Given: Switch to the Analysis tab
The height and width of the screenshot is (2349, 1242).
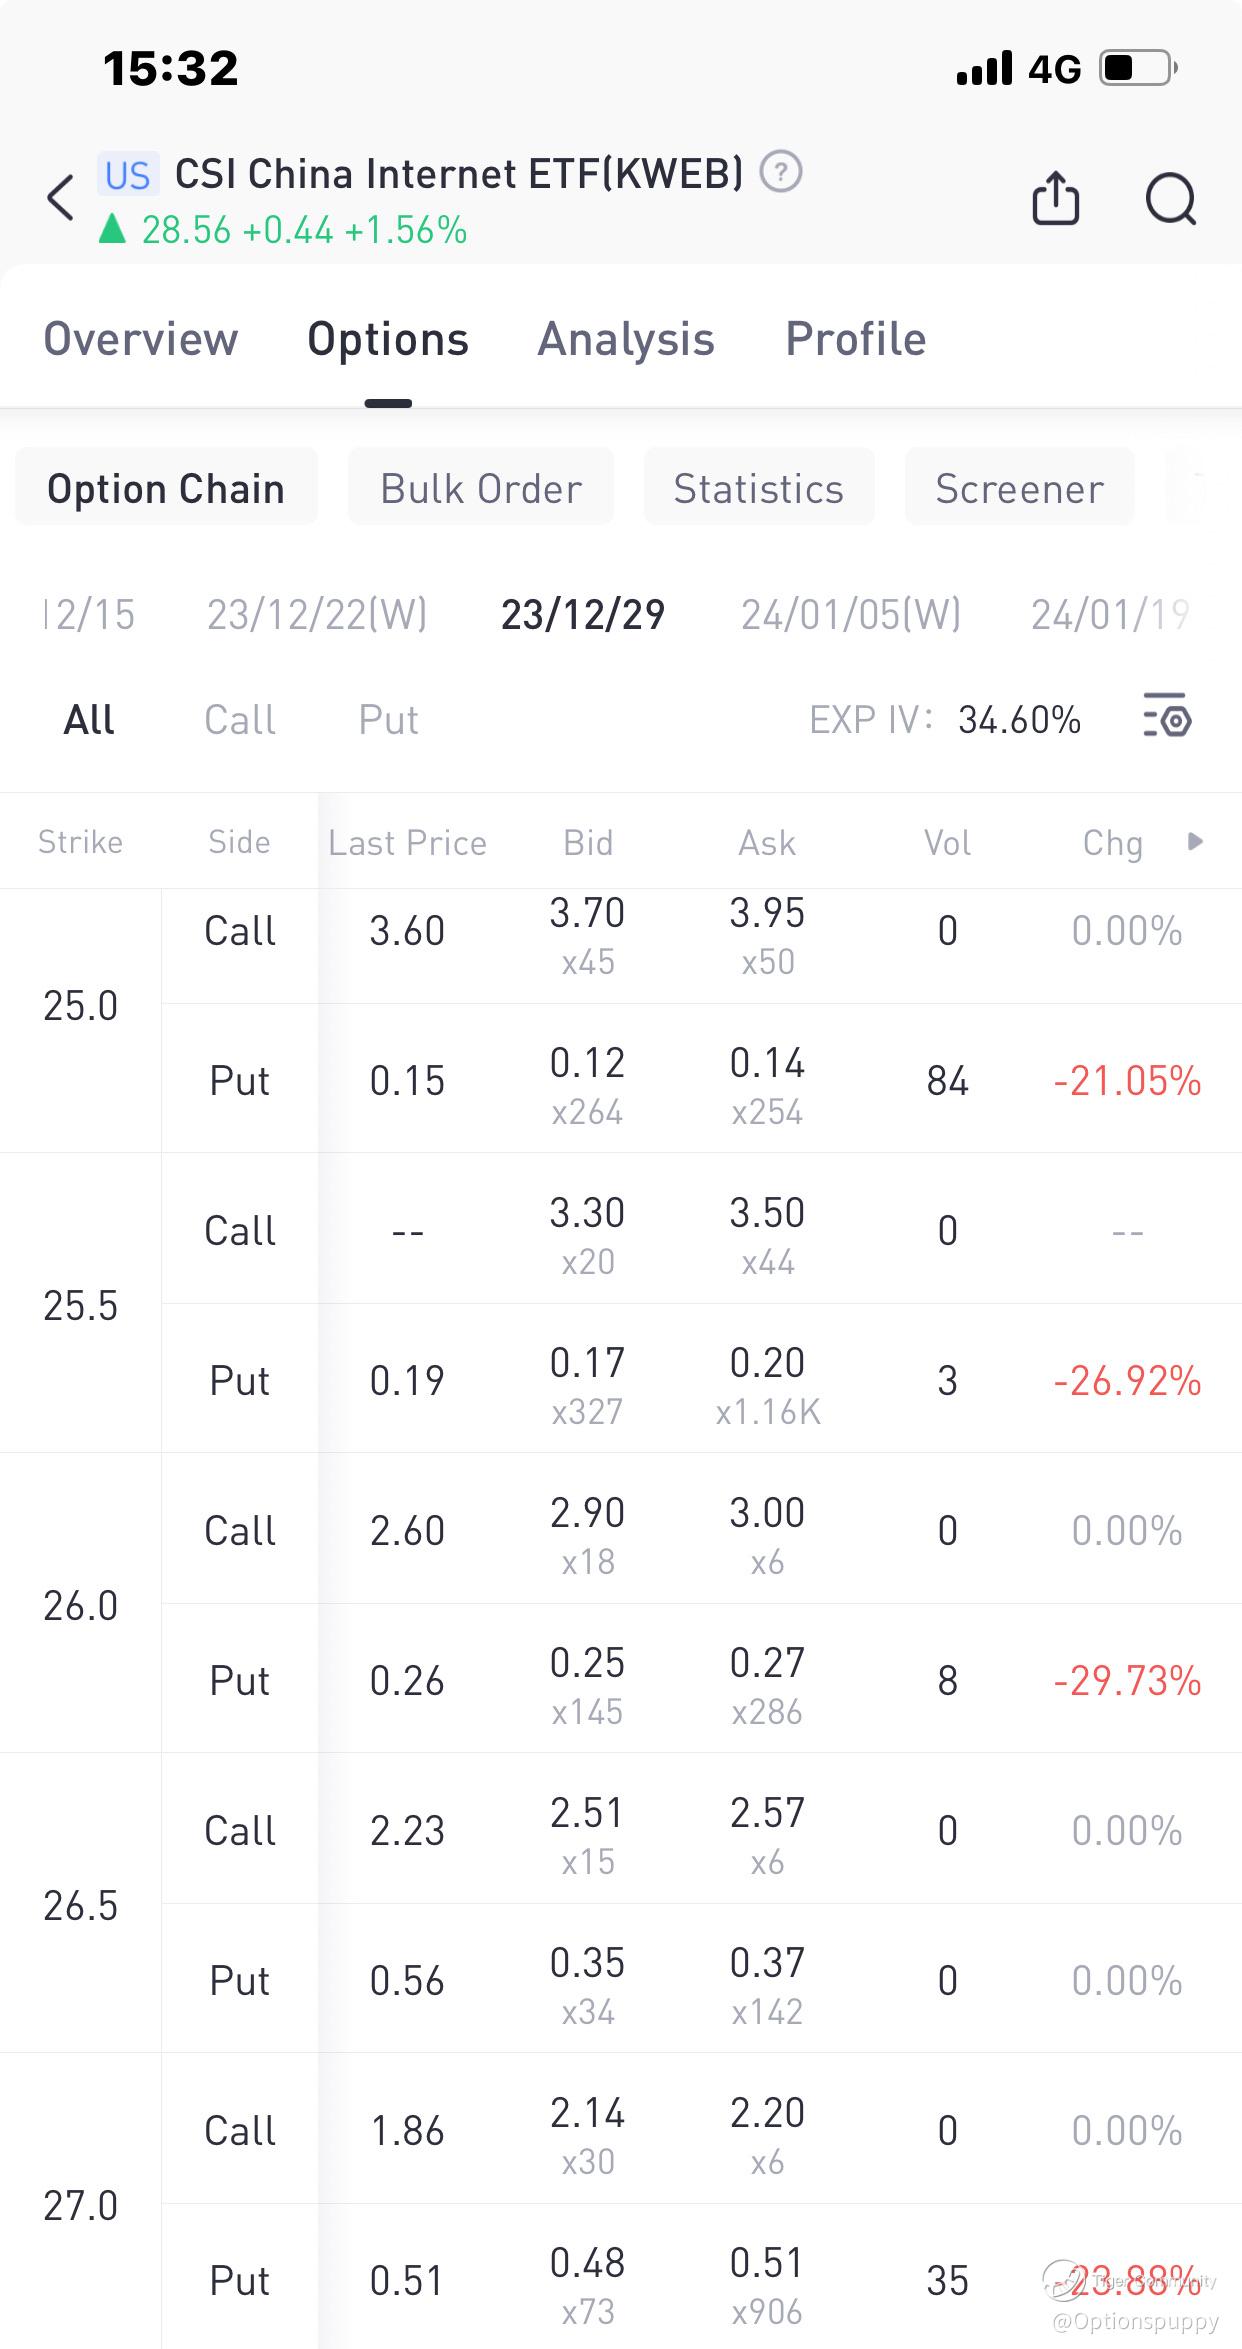Looking at the screenshot, I should click(626, 339).
